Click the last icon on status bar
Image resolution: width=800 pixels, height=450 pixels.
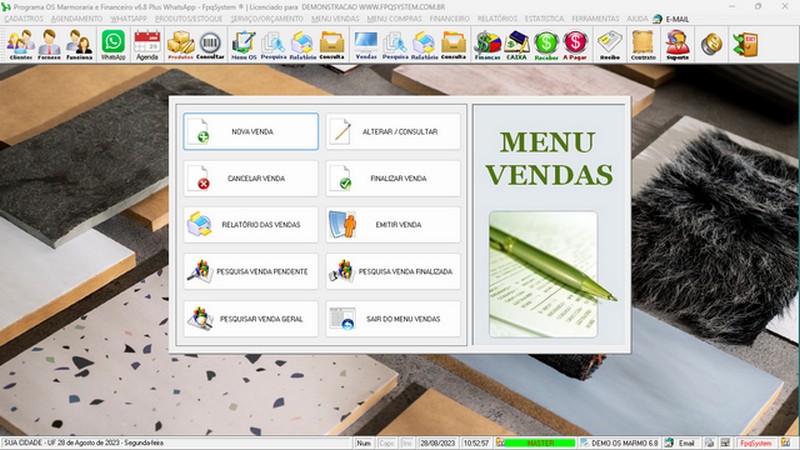tap(786, 443)
